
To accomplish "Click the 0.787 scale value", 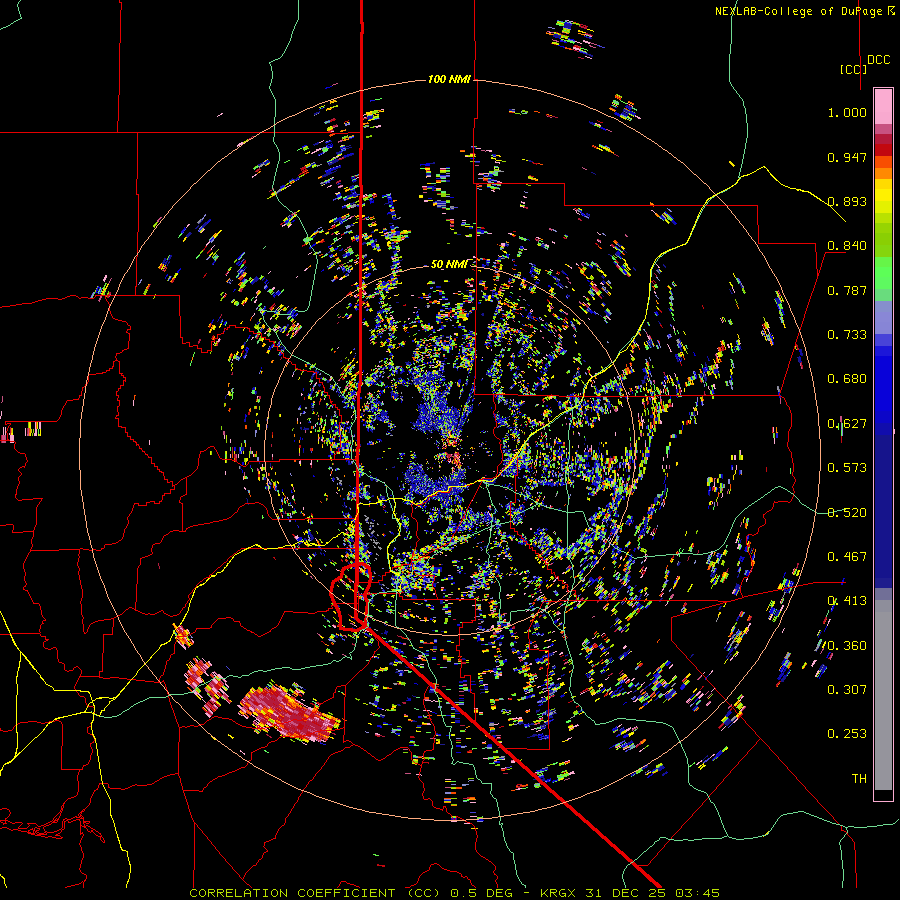I will pyautogui.click(x=847, y=290).
